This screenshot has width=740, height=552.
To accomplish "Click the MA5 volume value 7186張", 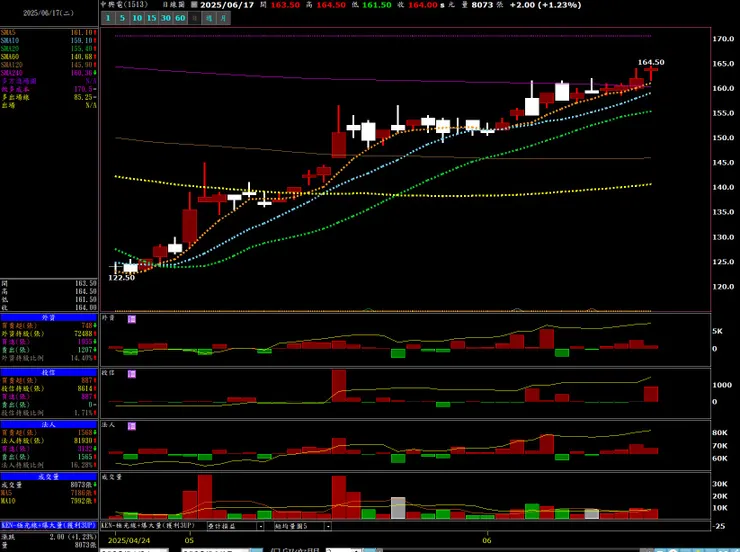I will tap(81, 493).
